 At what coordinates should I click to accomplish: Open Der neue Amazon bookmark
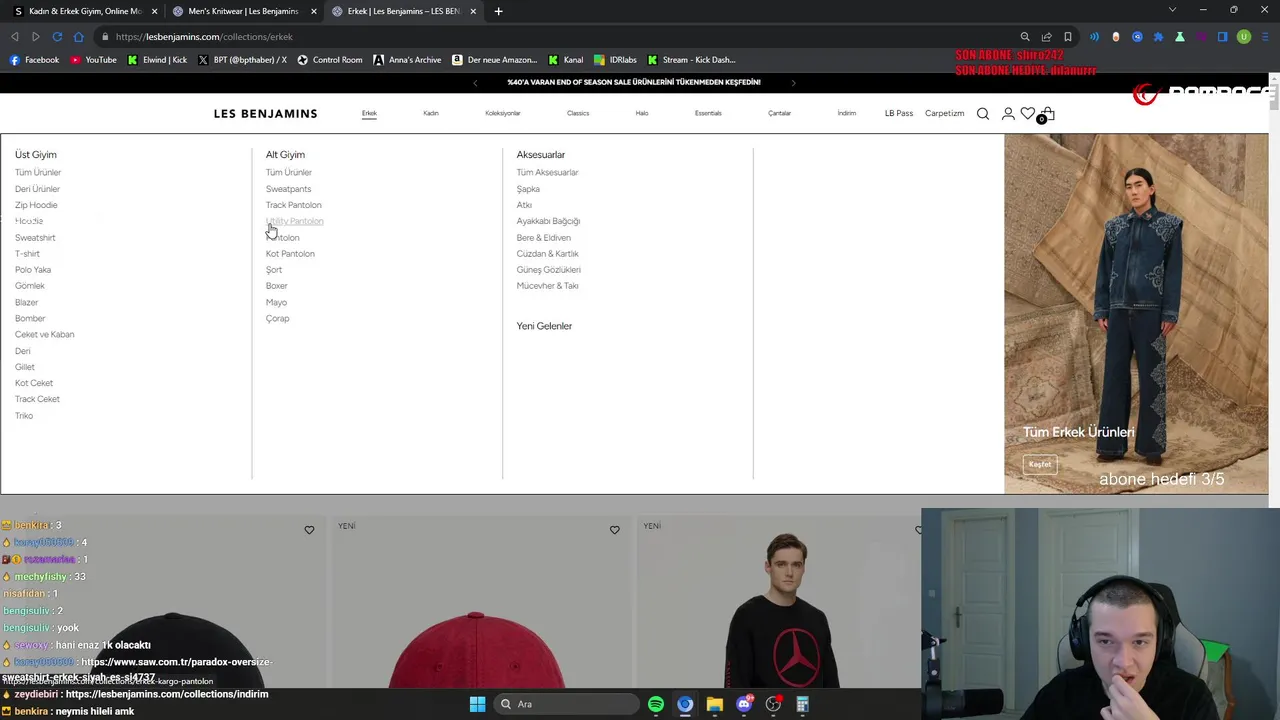[x=495, y=60]
